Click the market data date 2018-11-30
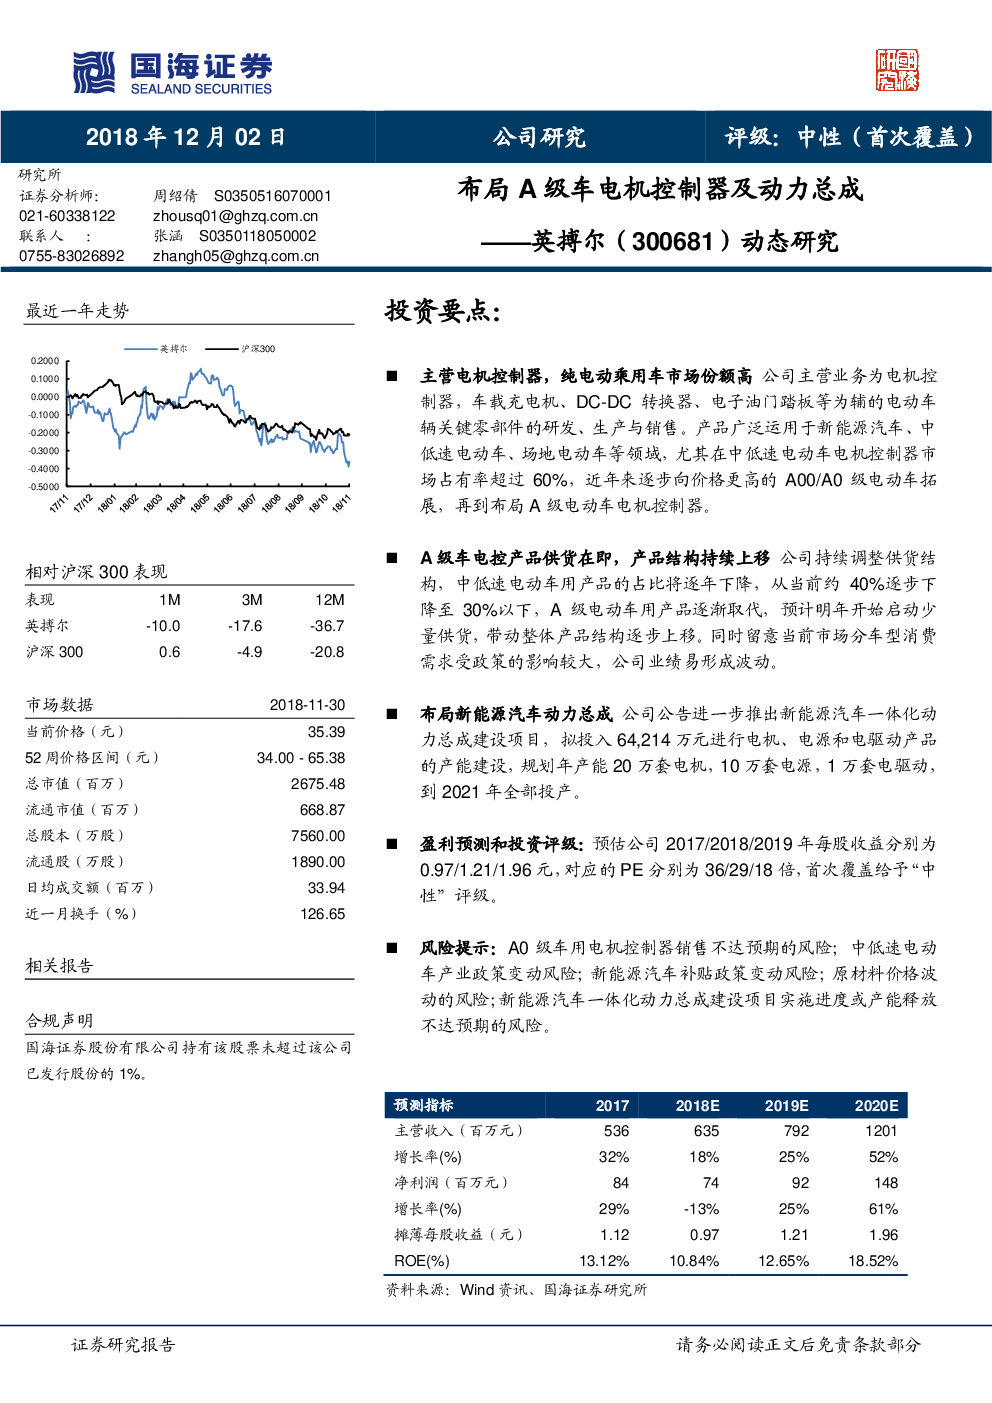The height and width of the screenshot is (1403, 992). (x=307, y=705)
